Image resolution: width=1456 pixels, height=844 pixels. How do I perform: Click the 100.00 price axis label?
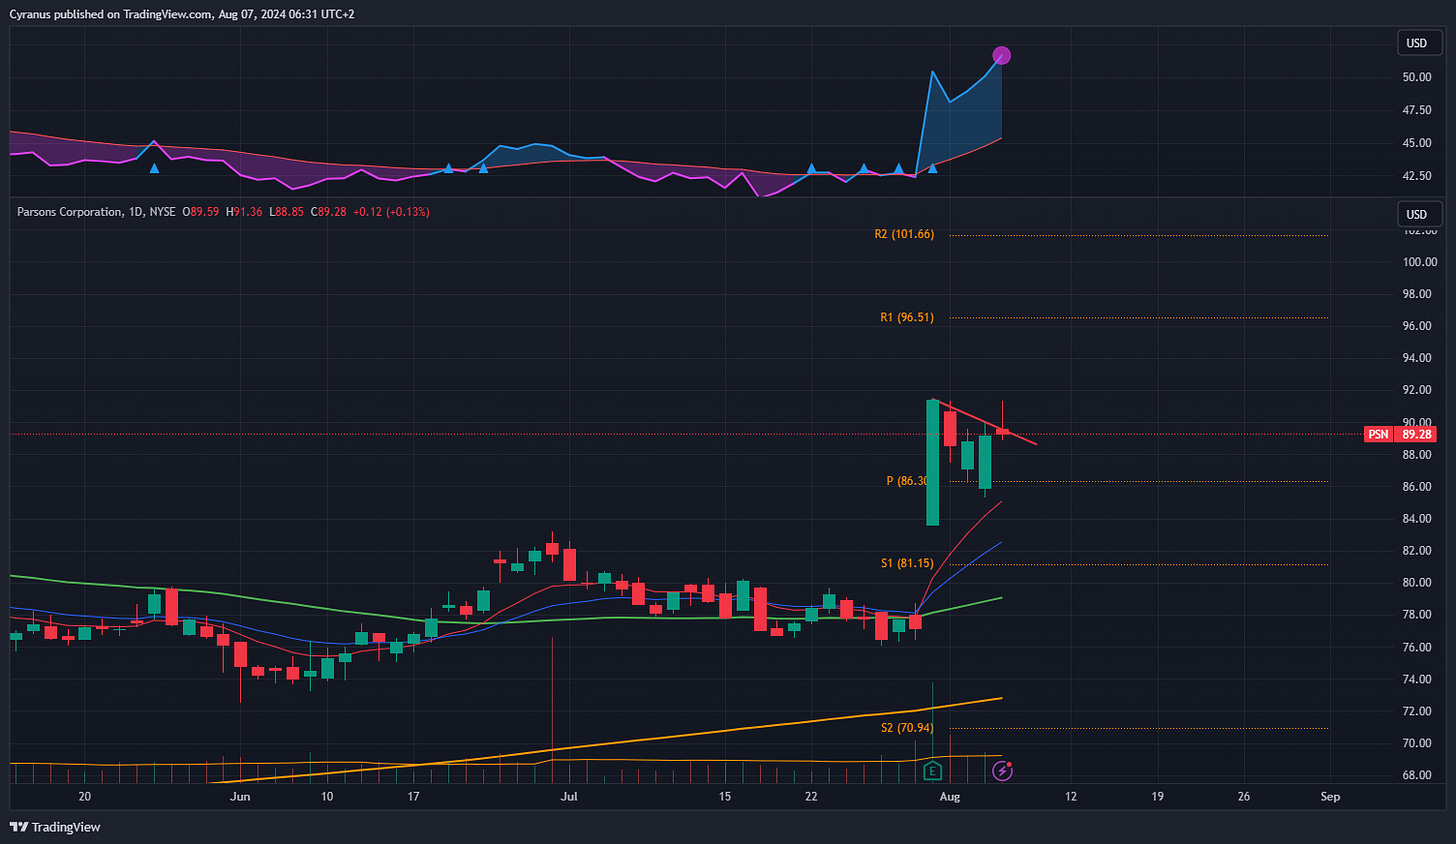pos(1420,262)
